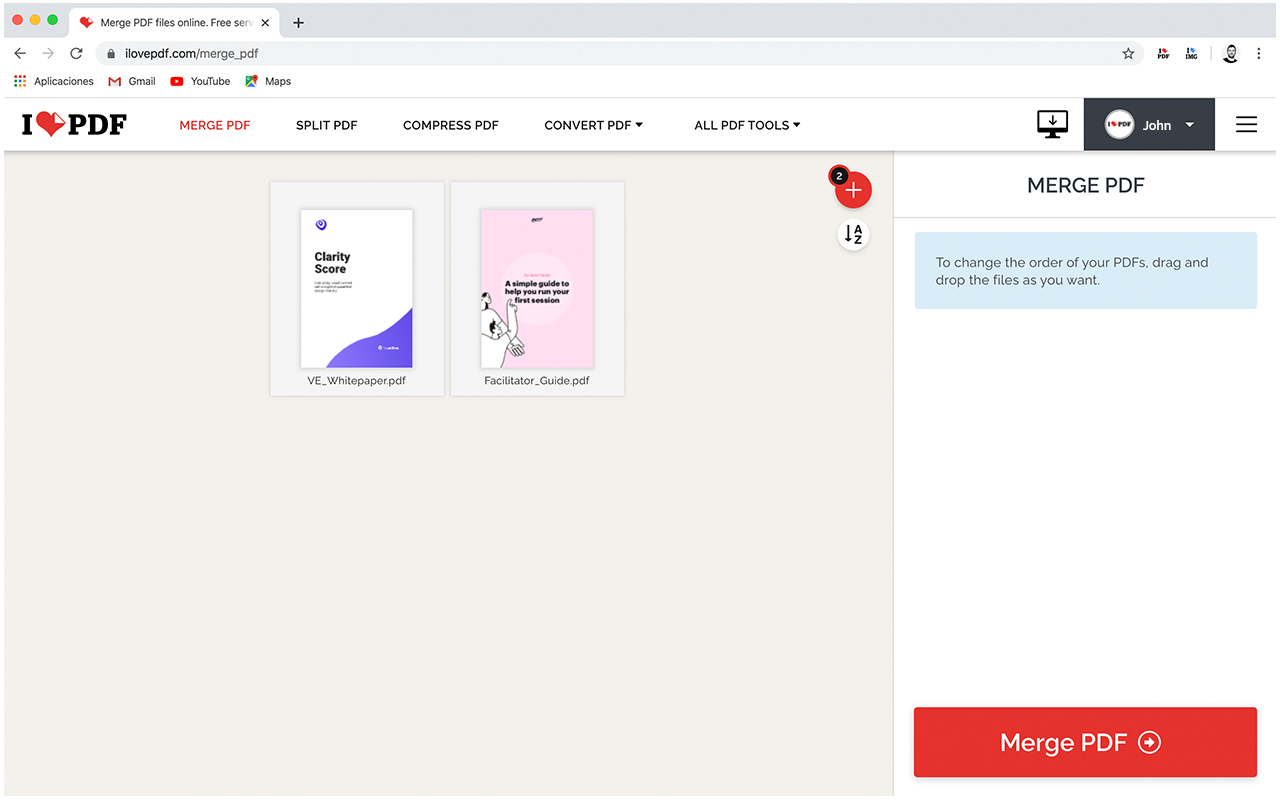
Task: Expand John's account menu
Action: tap(1148, 124)
